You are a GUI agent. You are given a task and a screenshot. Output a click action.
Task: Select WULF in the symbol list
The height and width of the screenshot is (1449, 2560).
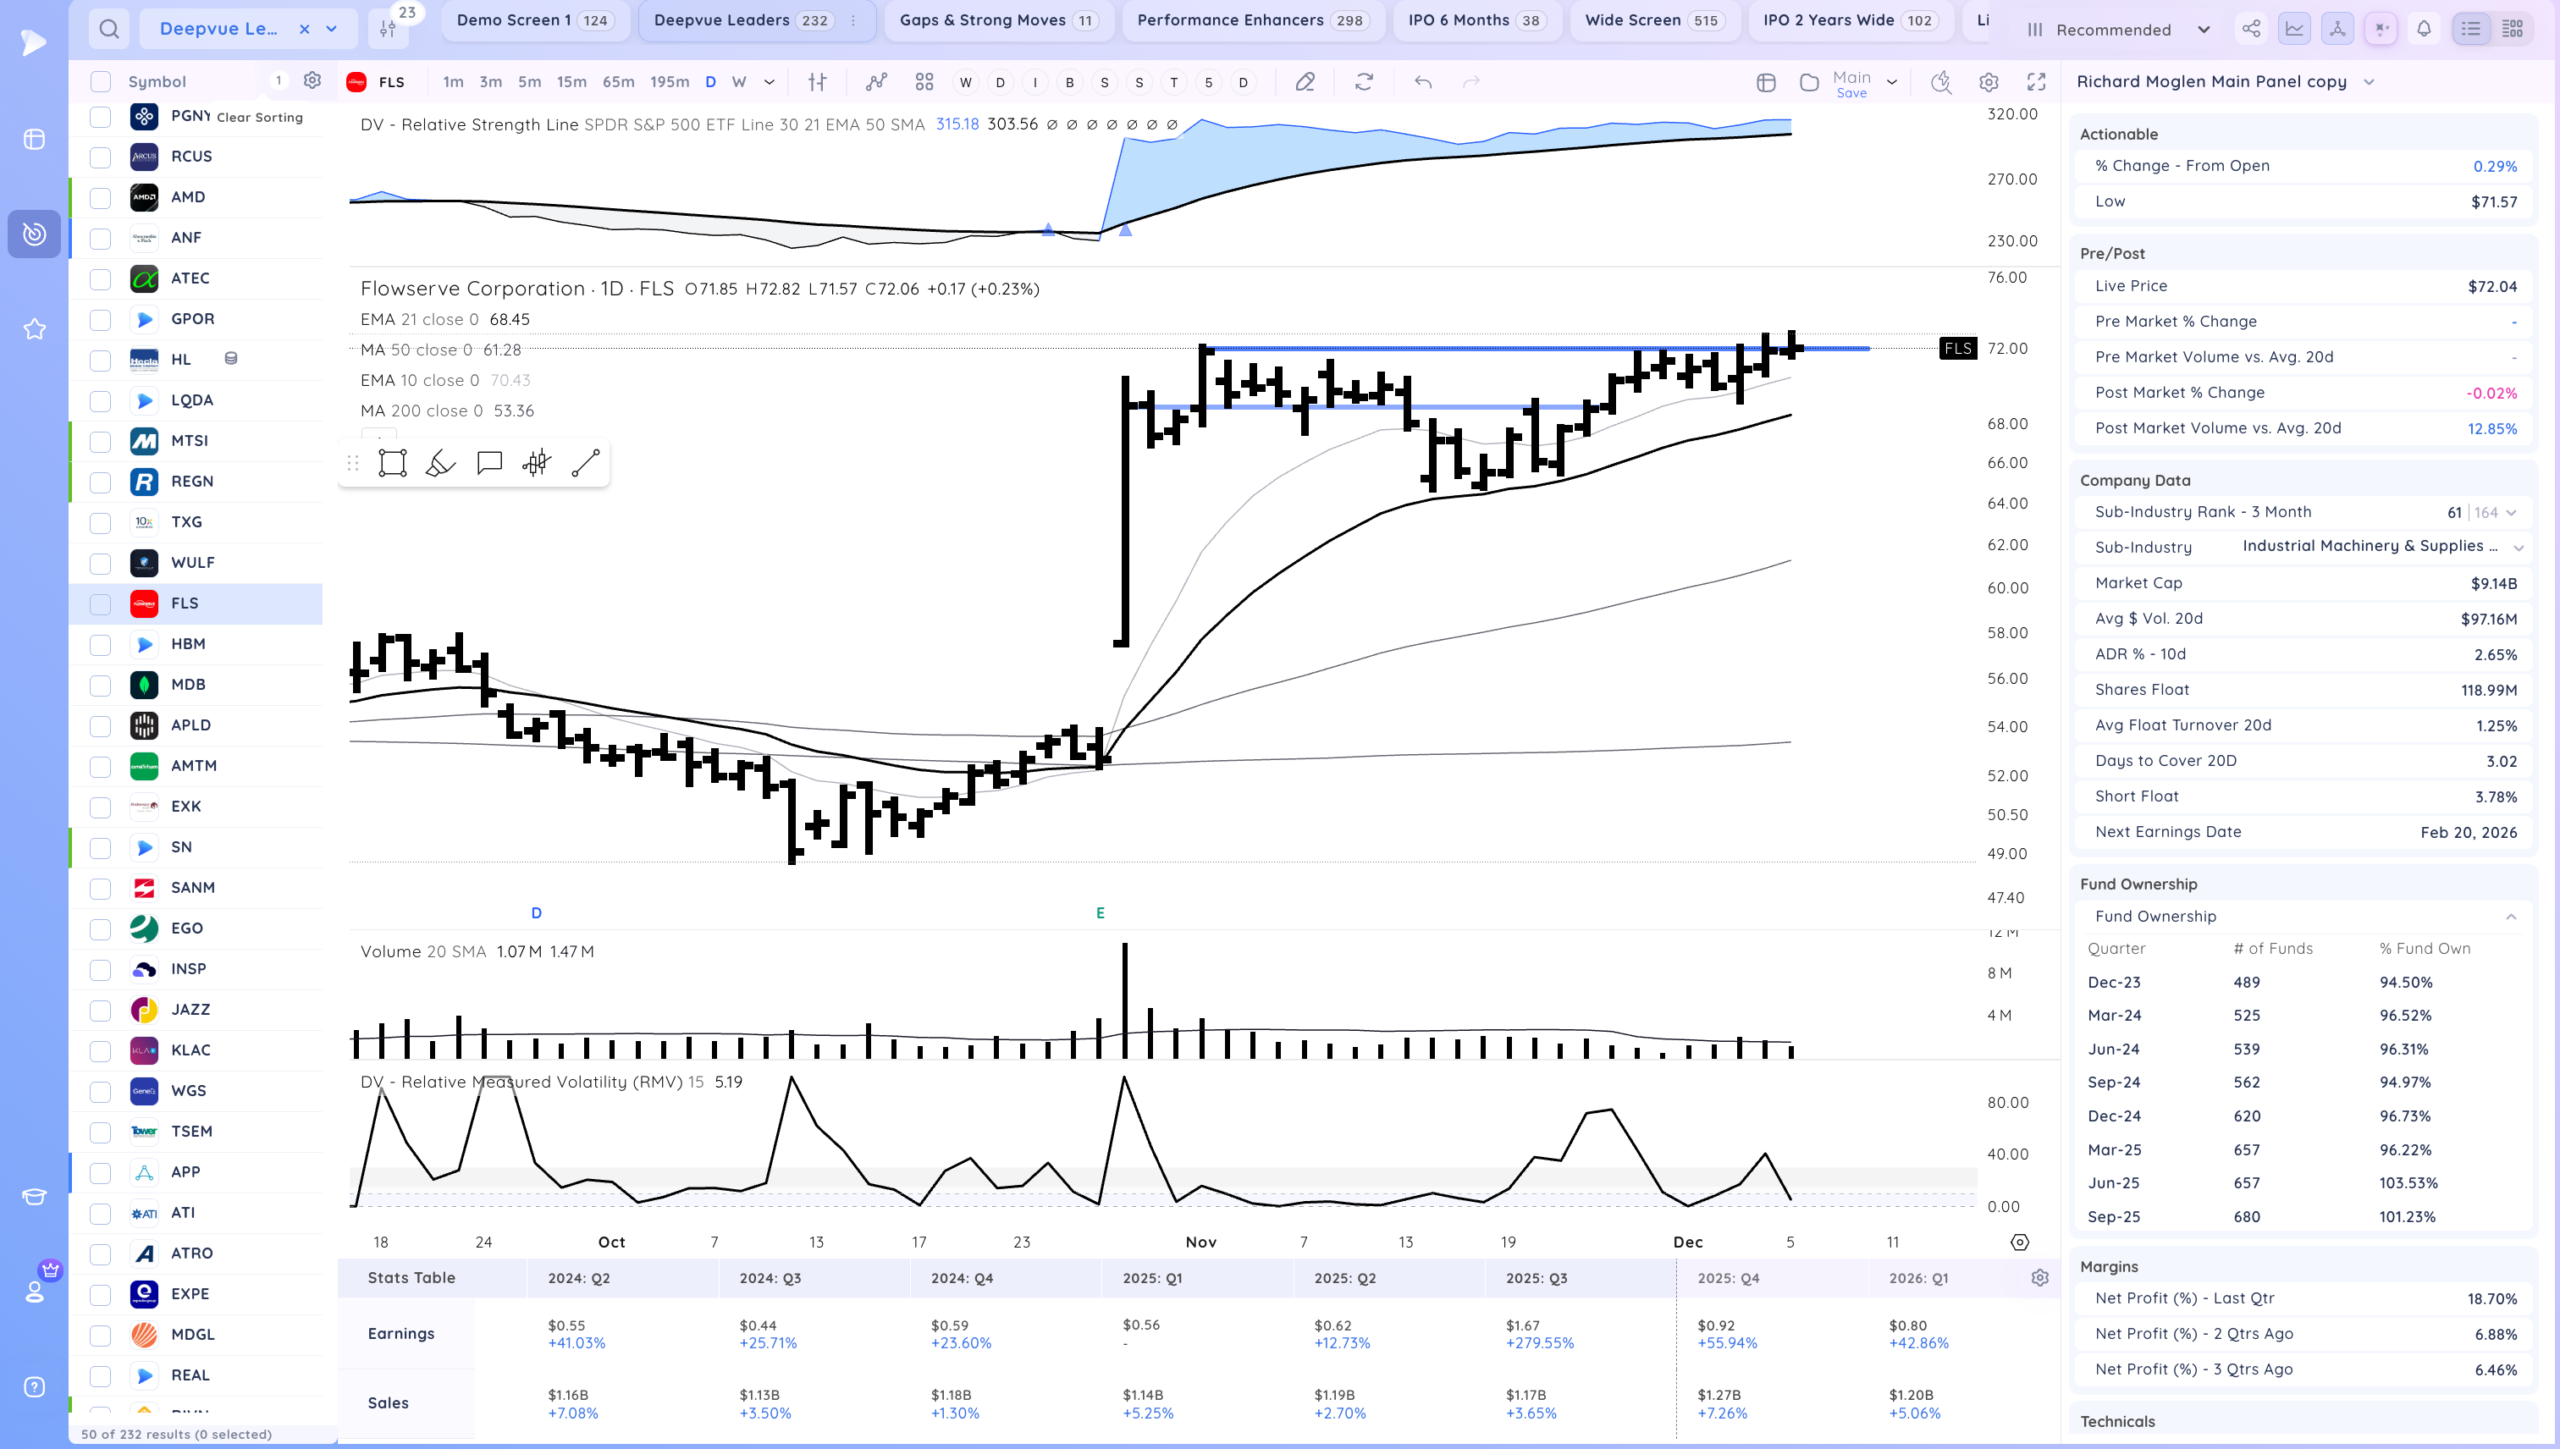[x=193, y=563]
